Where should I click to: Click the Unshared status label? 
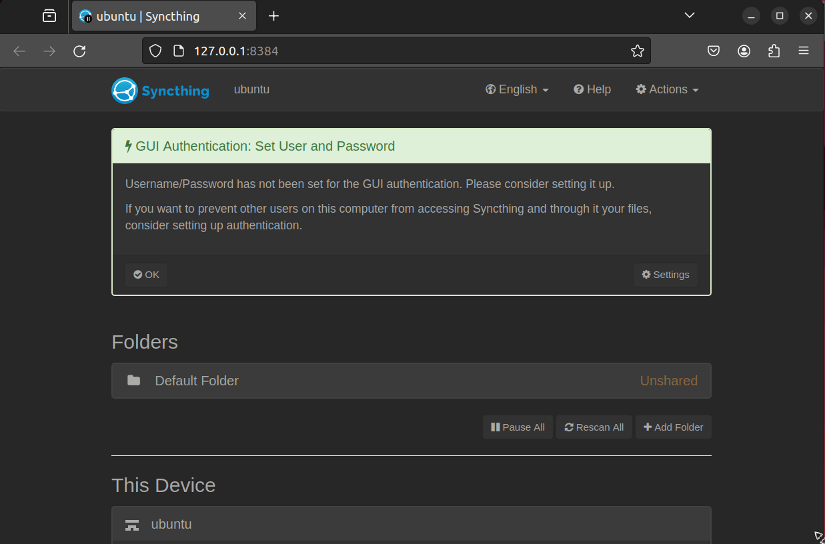(669, 380)
